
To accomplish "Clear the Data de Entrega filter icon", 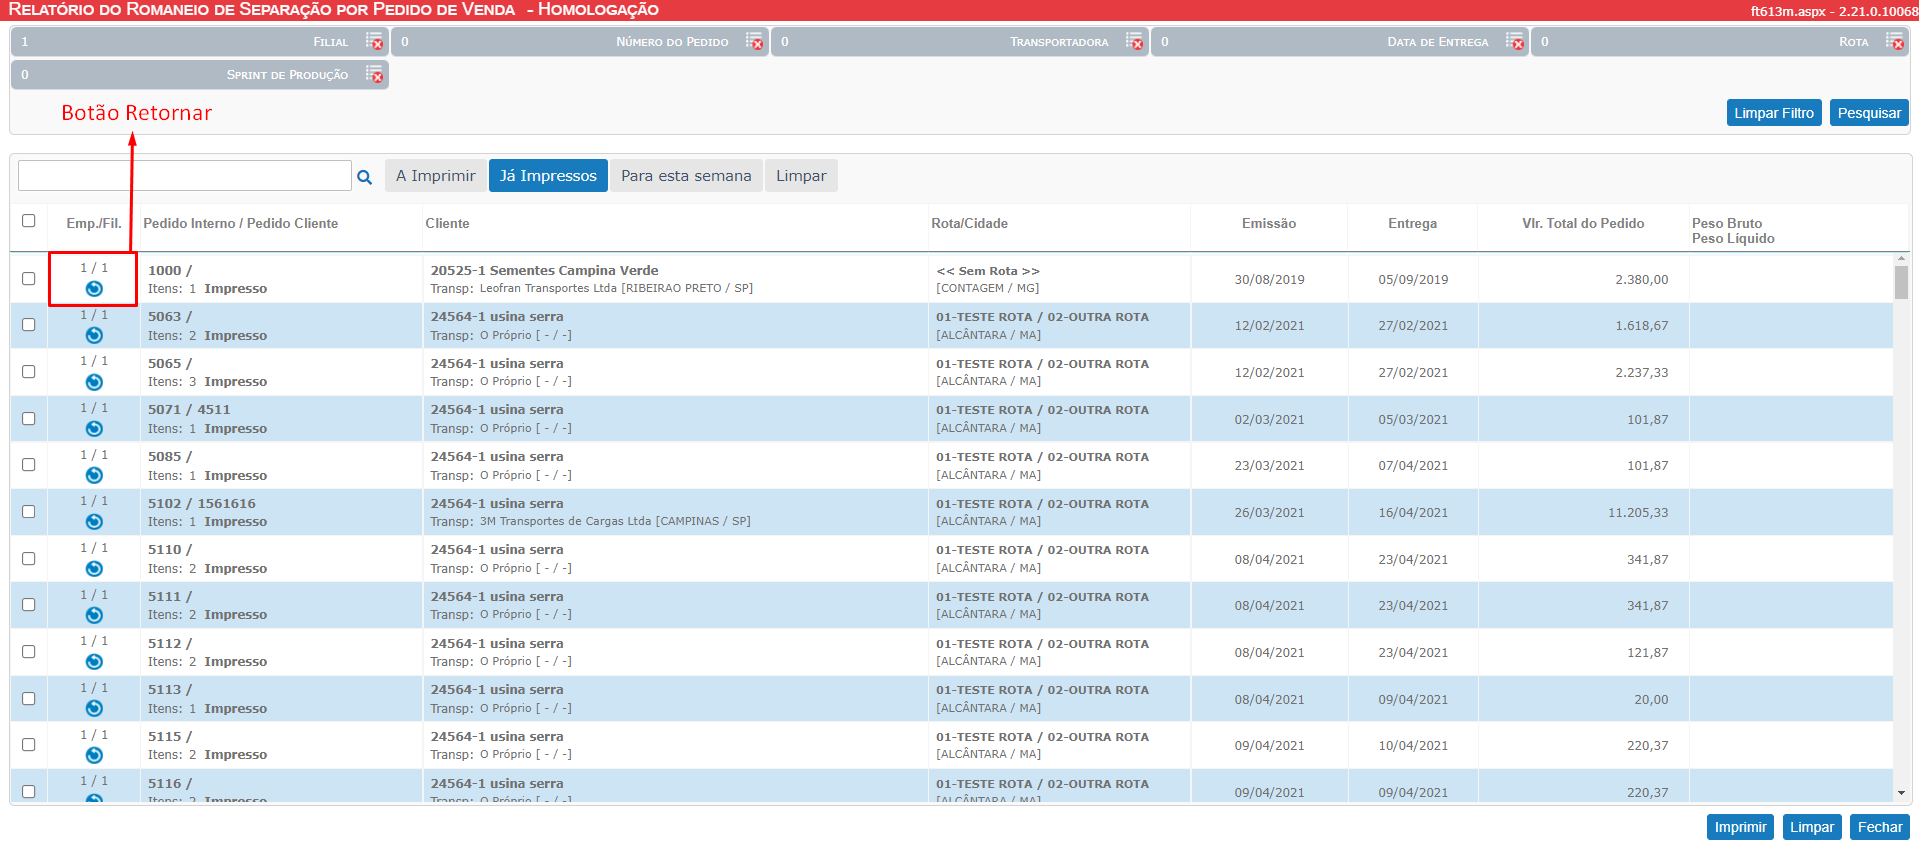I will (x=1515, y=41).
